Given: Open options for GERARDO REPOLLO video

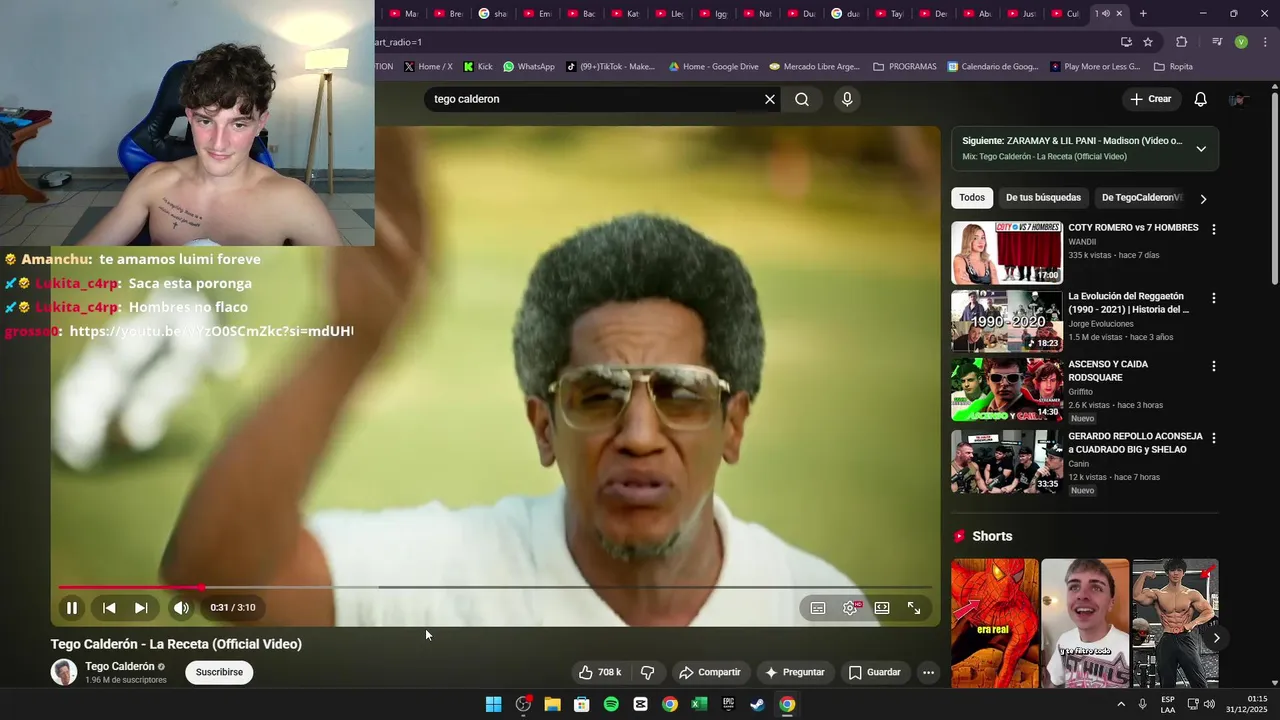Looking at the screenshot, I should coord(1214,438).
